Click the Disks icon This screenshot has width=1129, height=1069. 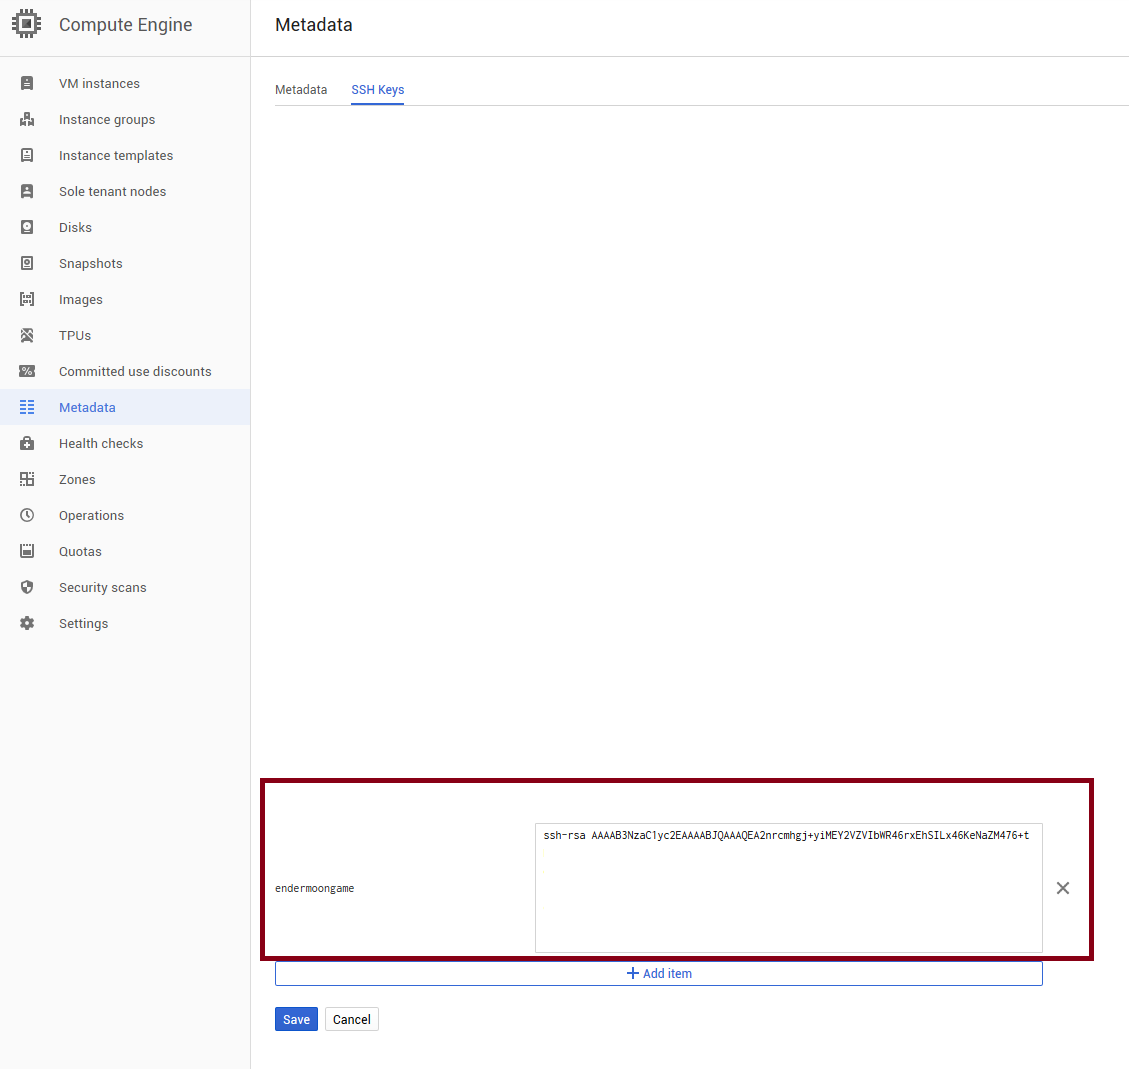[27, 227]
